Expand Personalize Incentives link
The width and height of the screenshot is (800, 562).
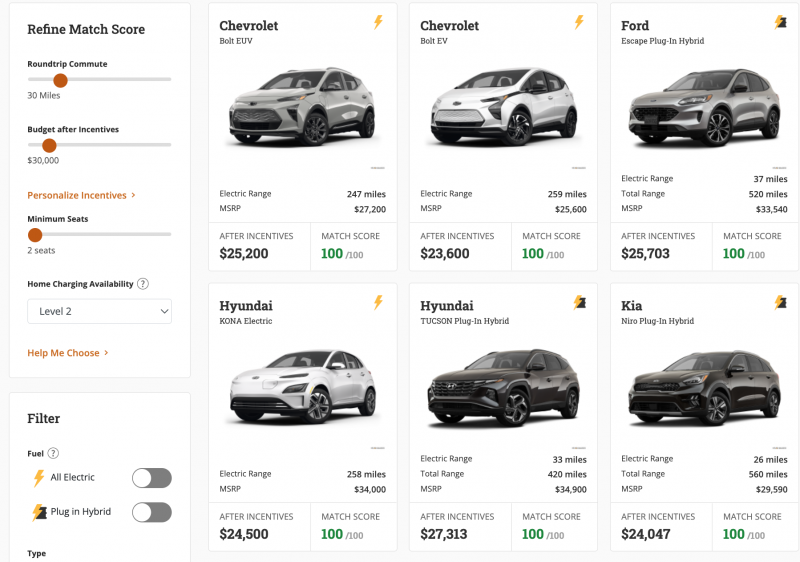(81, 195)
